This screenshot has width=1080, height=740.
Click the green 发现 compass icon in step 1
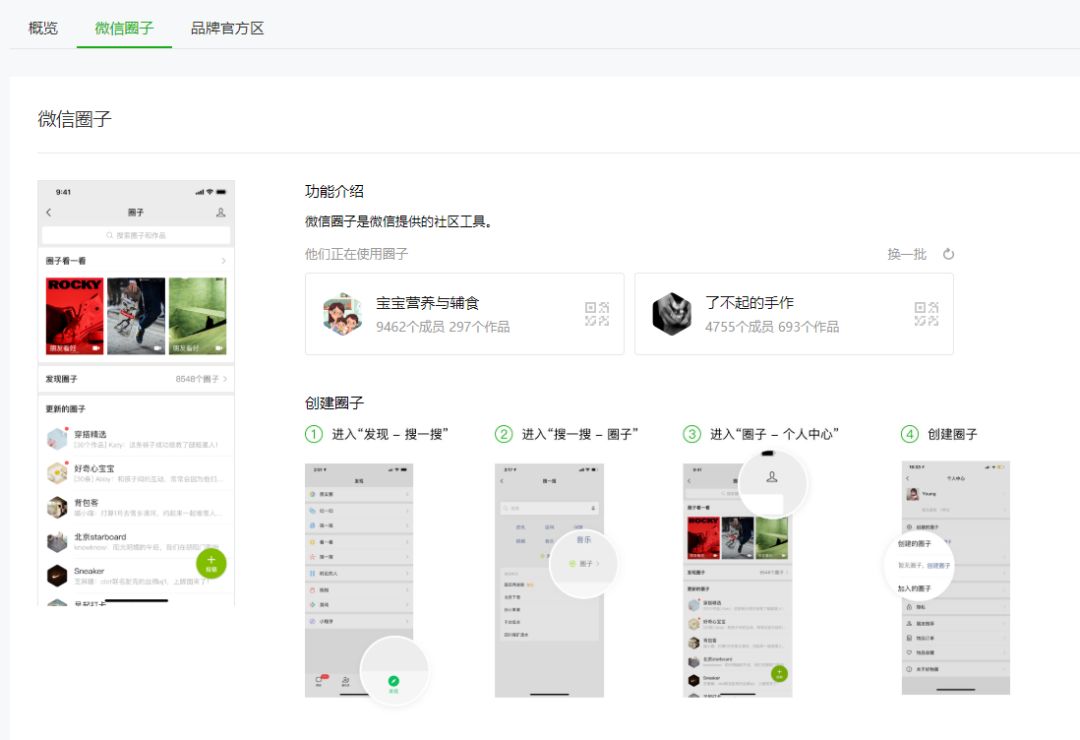tap(393, 681)
